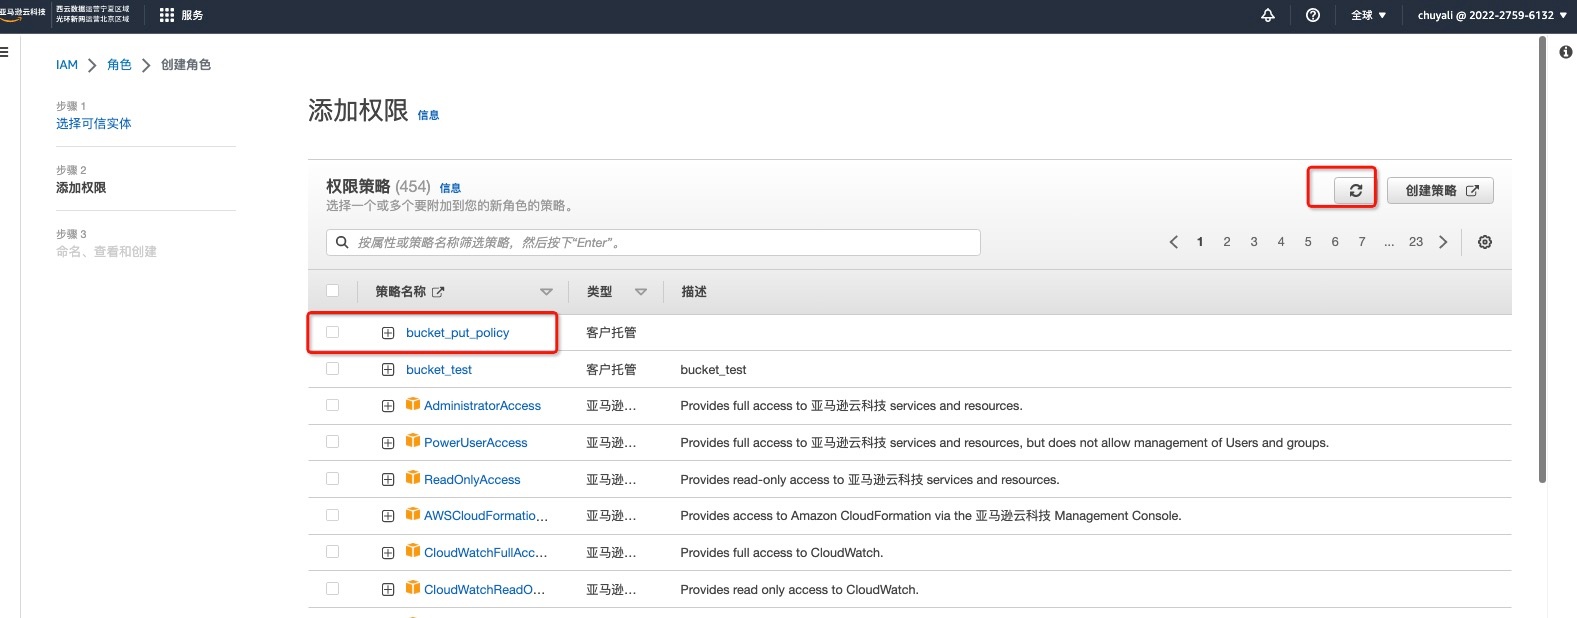Expand the bucket_test row details

(388, 370)
